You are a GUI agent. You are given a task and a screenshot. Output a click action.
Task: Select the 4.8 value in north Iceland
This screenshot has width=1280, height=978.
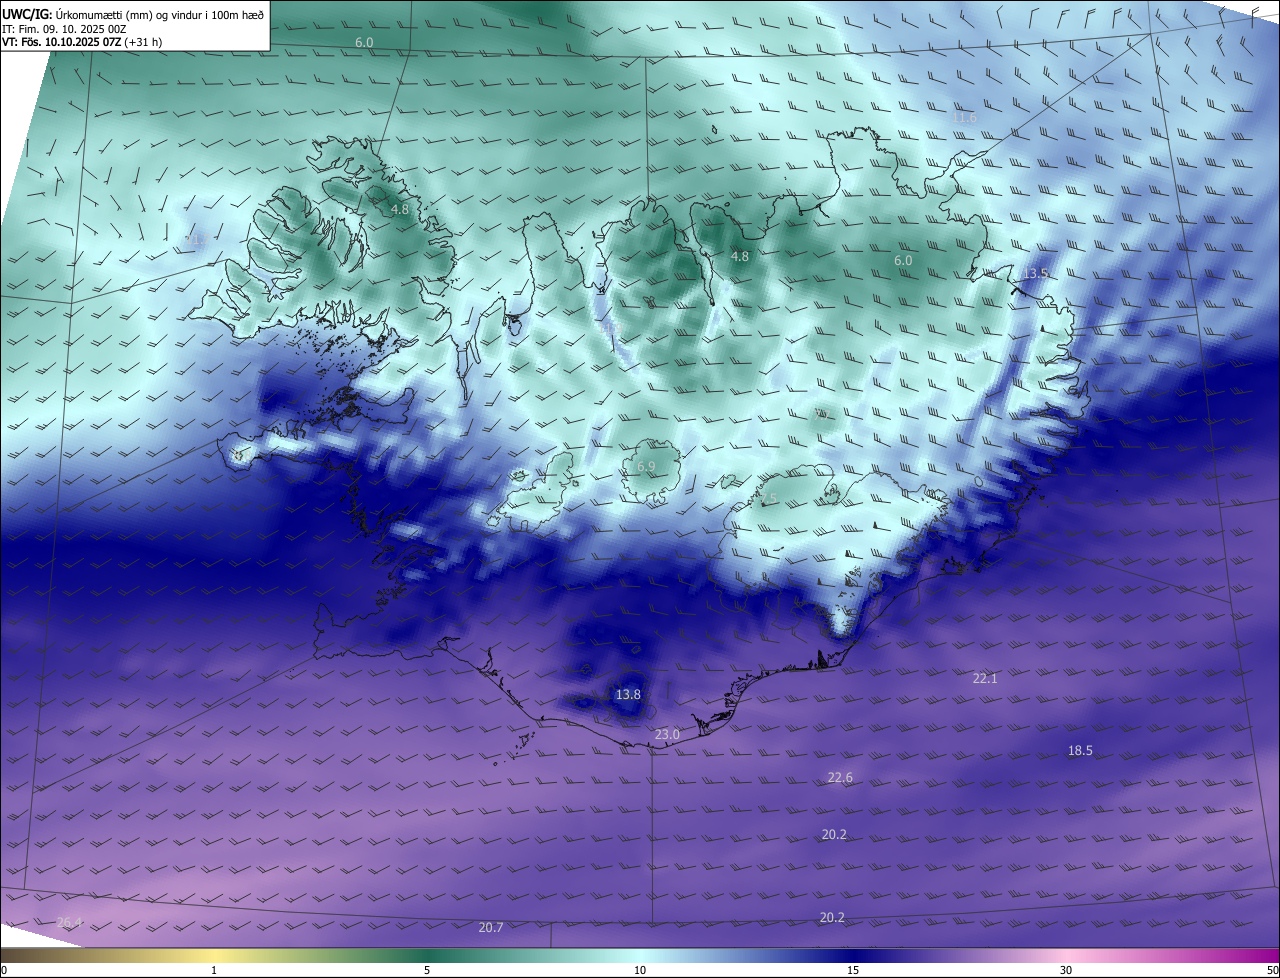[739, 257]
